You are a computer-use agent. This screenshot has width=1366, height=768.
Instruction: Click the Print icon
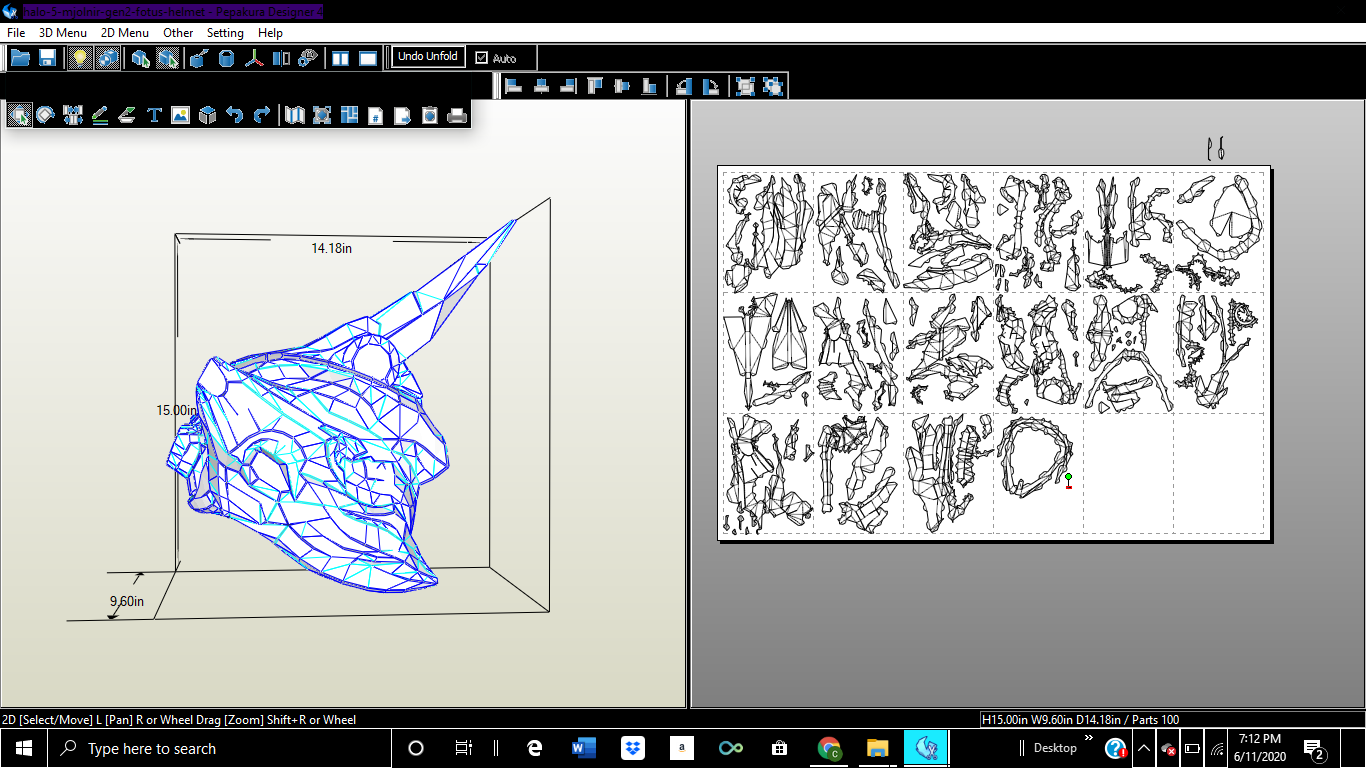(x=457, y=115)
